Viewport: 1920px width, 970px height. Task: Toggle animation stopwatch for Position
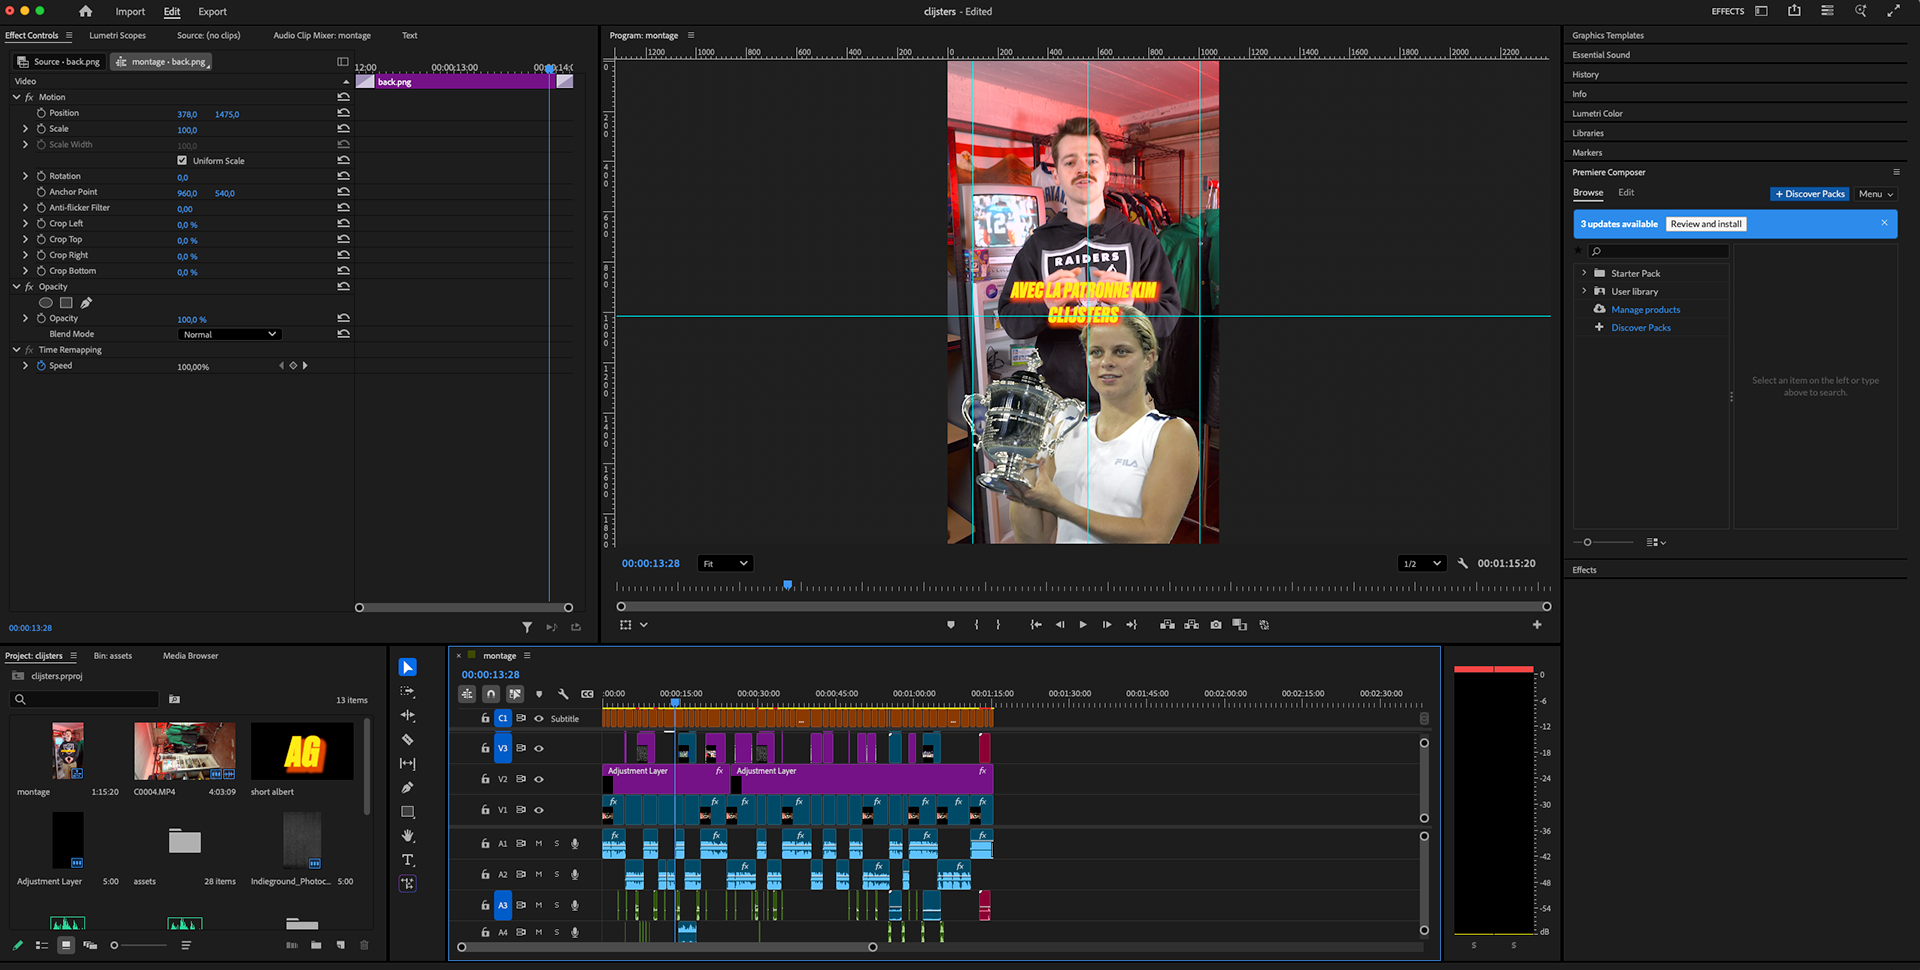coord(41,113)
